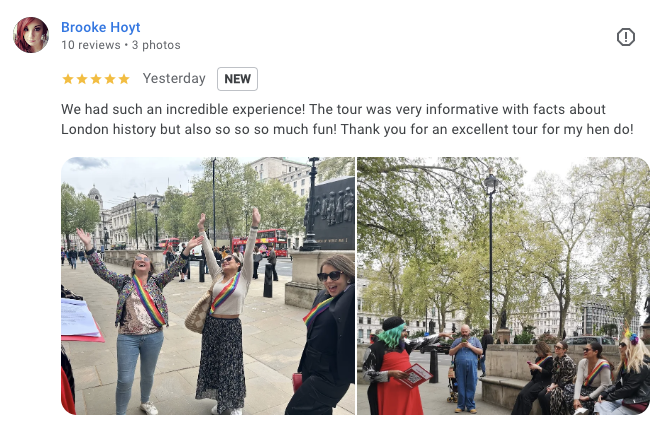Click 'Thank you for an excellent tour' text
666x429 pixels.
pos(440,130)
